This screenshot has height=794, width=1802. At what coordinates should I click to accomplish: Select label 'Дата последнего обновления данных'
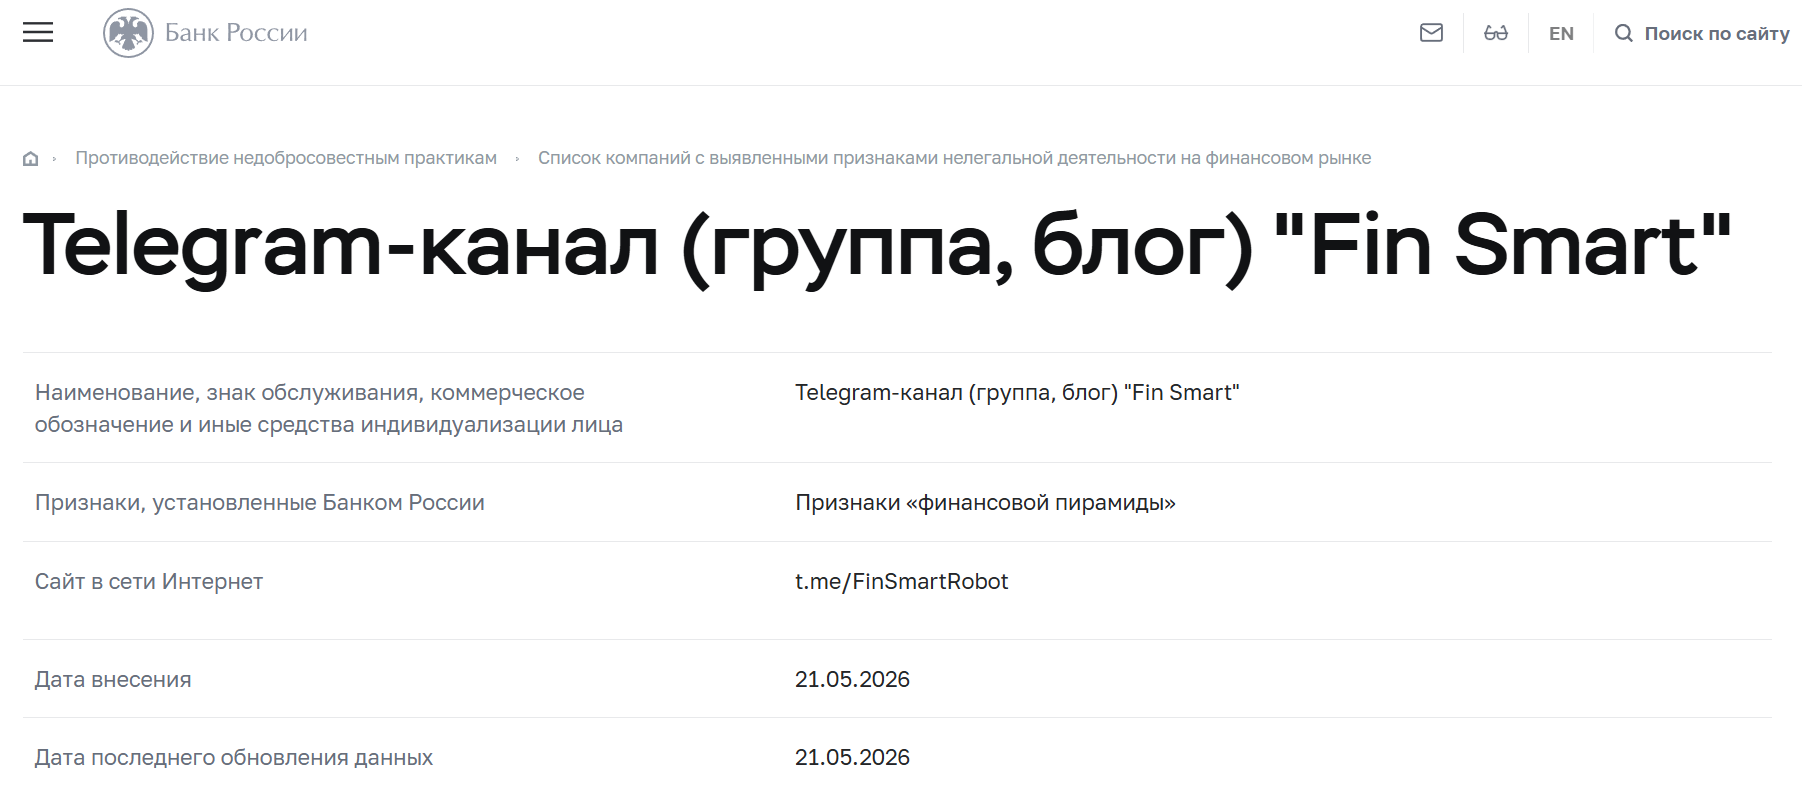(x=234, y=757)
